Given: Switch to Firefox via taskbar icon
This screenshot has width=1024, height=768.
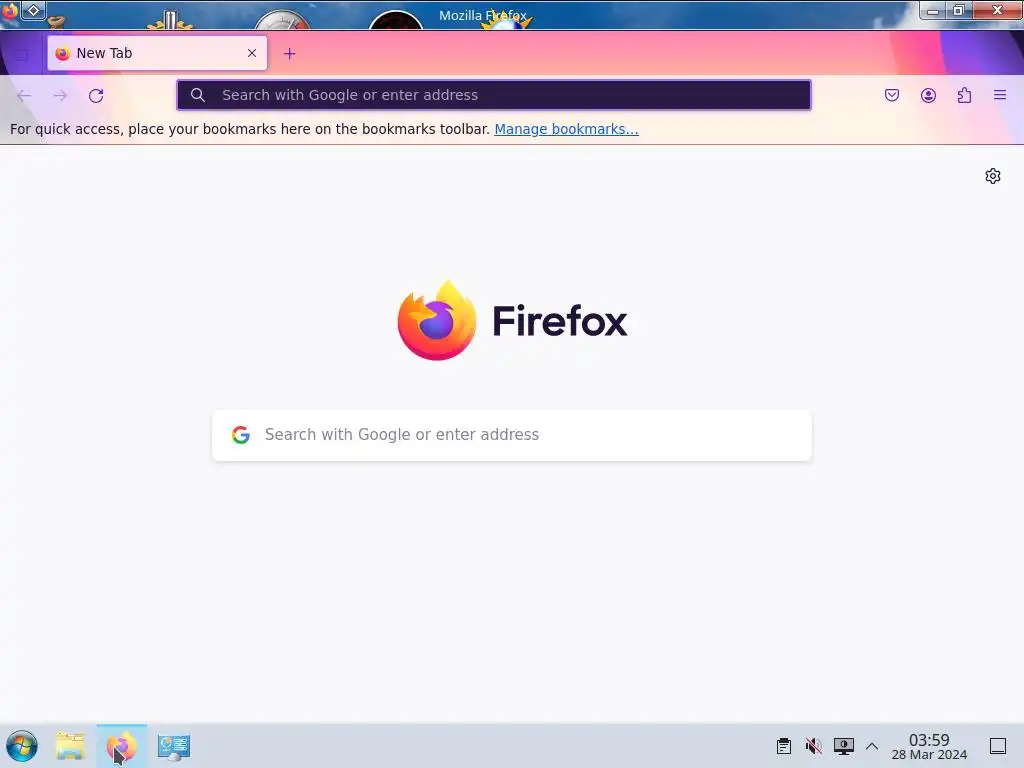Looking at the screenshot, I should coord(122,746).
